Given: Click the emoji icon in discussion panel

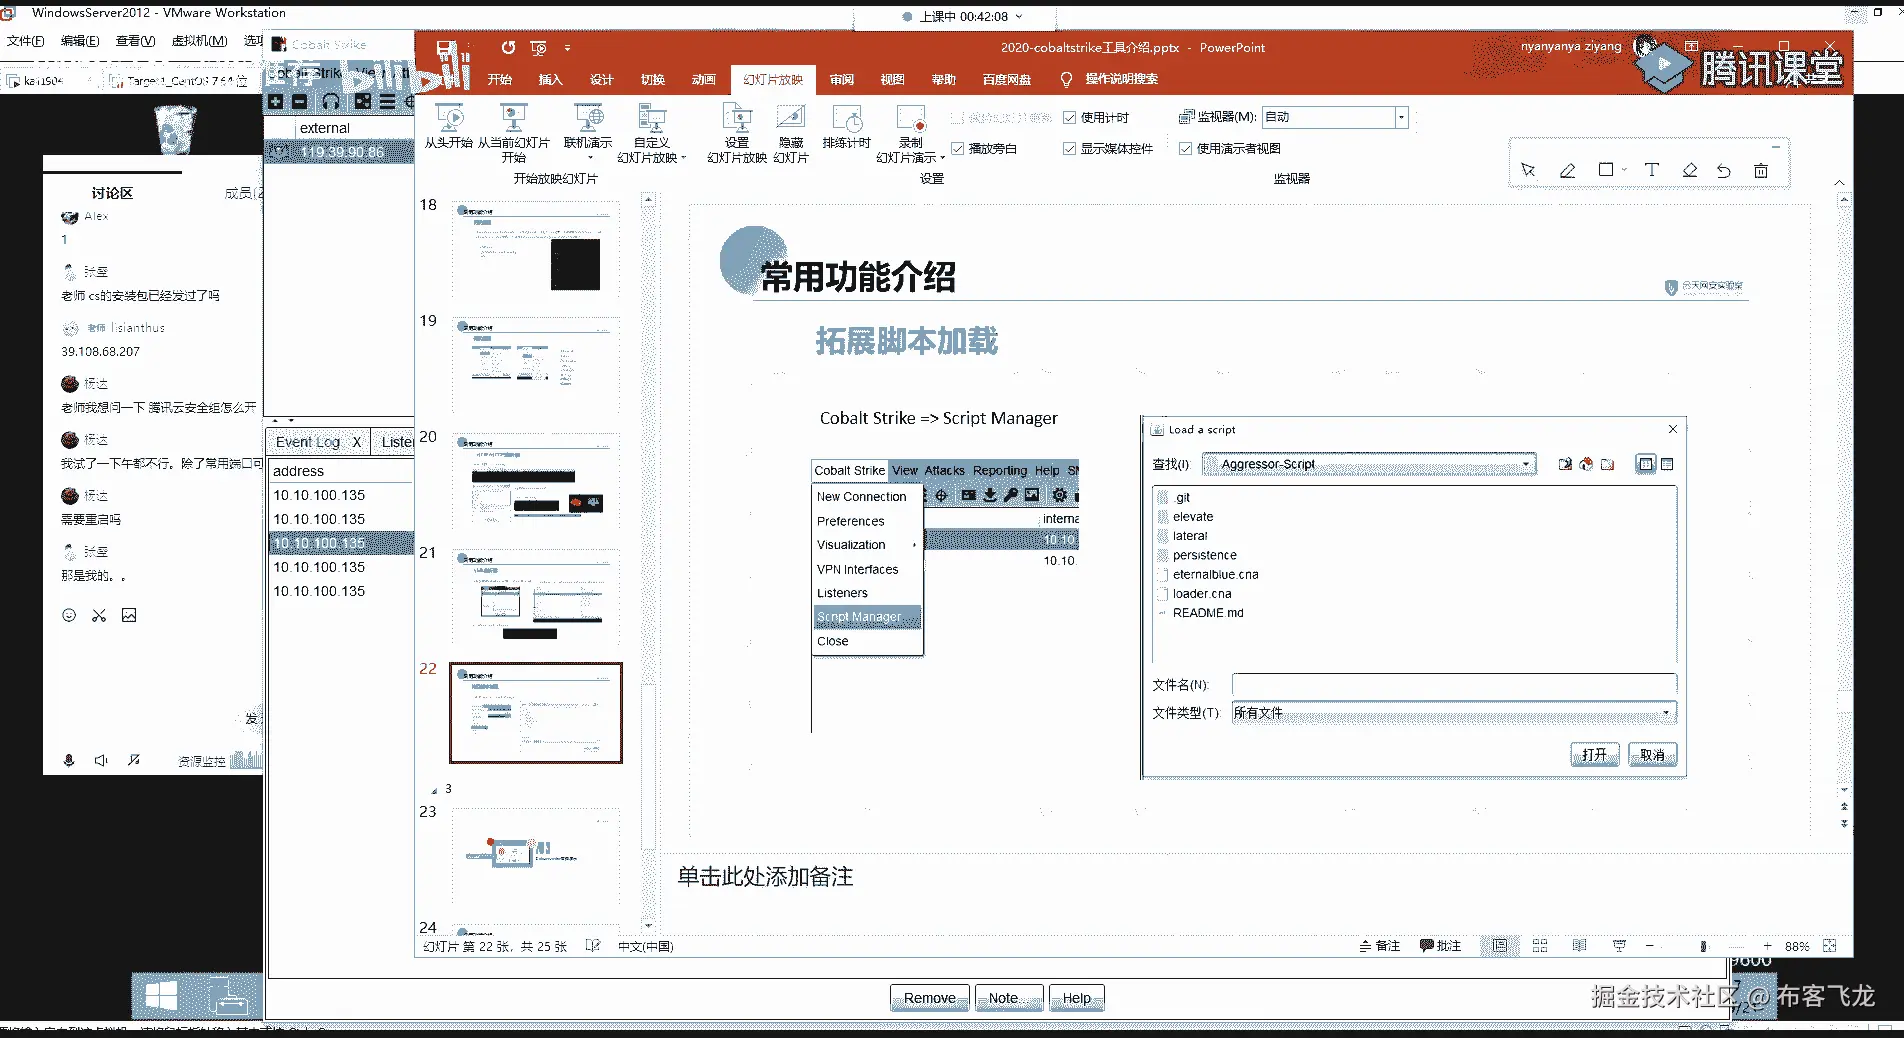Looking at the screenshot, I should pyautogui.click(x=69, y=616).
